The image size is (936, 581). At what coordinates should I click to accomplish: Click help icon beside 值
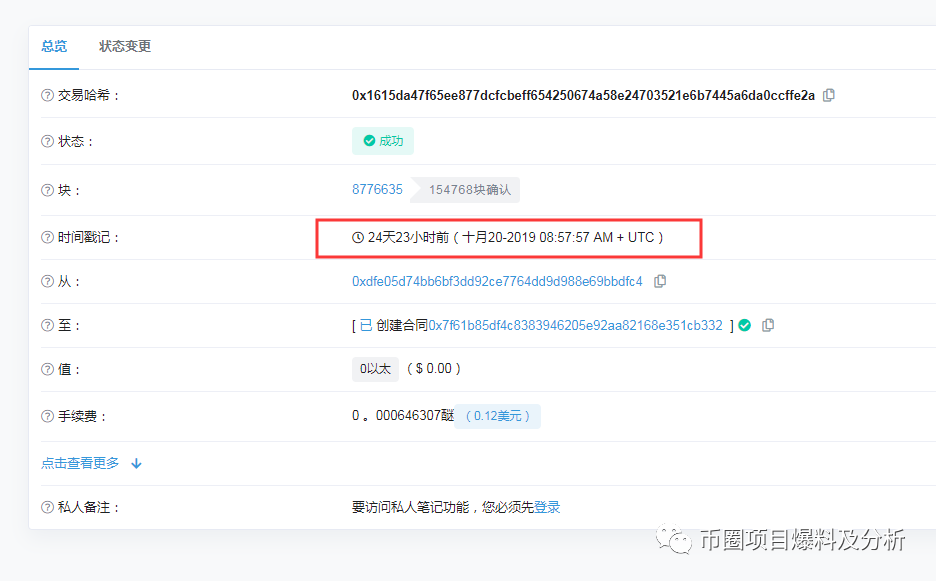click(47, 370)
